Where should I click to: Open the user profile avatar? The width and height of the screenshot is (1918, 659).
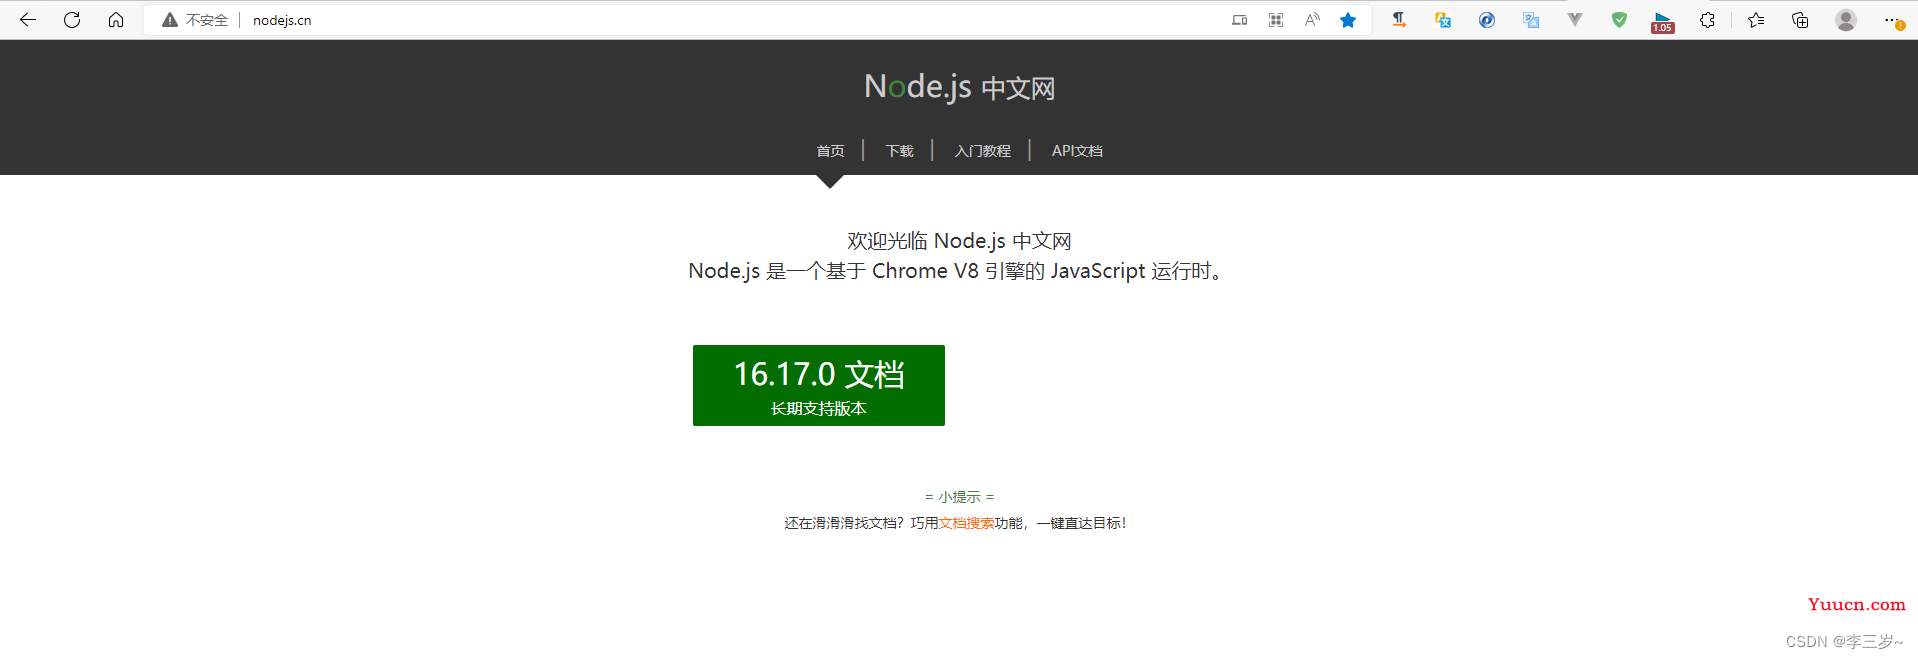[1846, 20]
